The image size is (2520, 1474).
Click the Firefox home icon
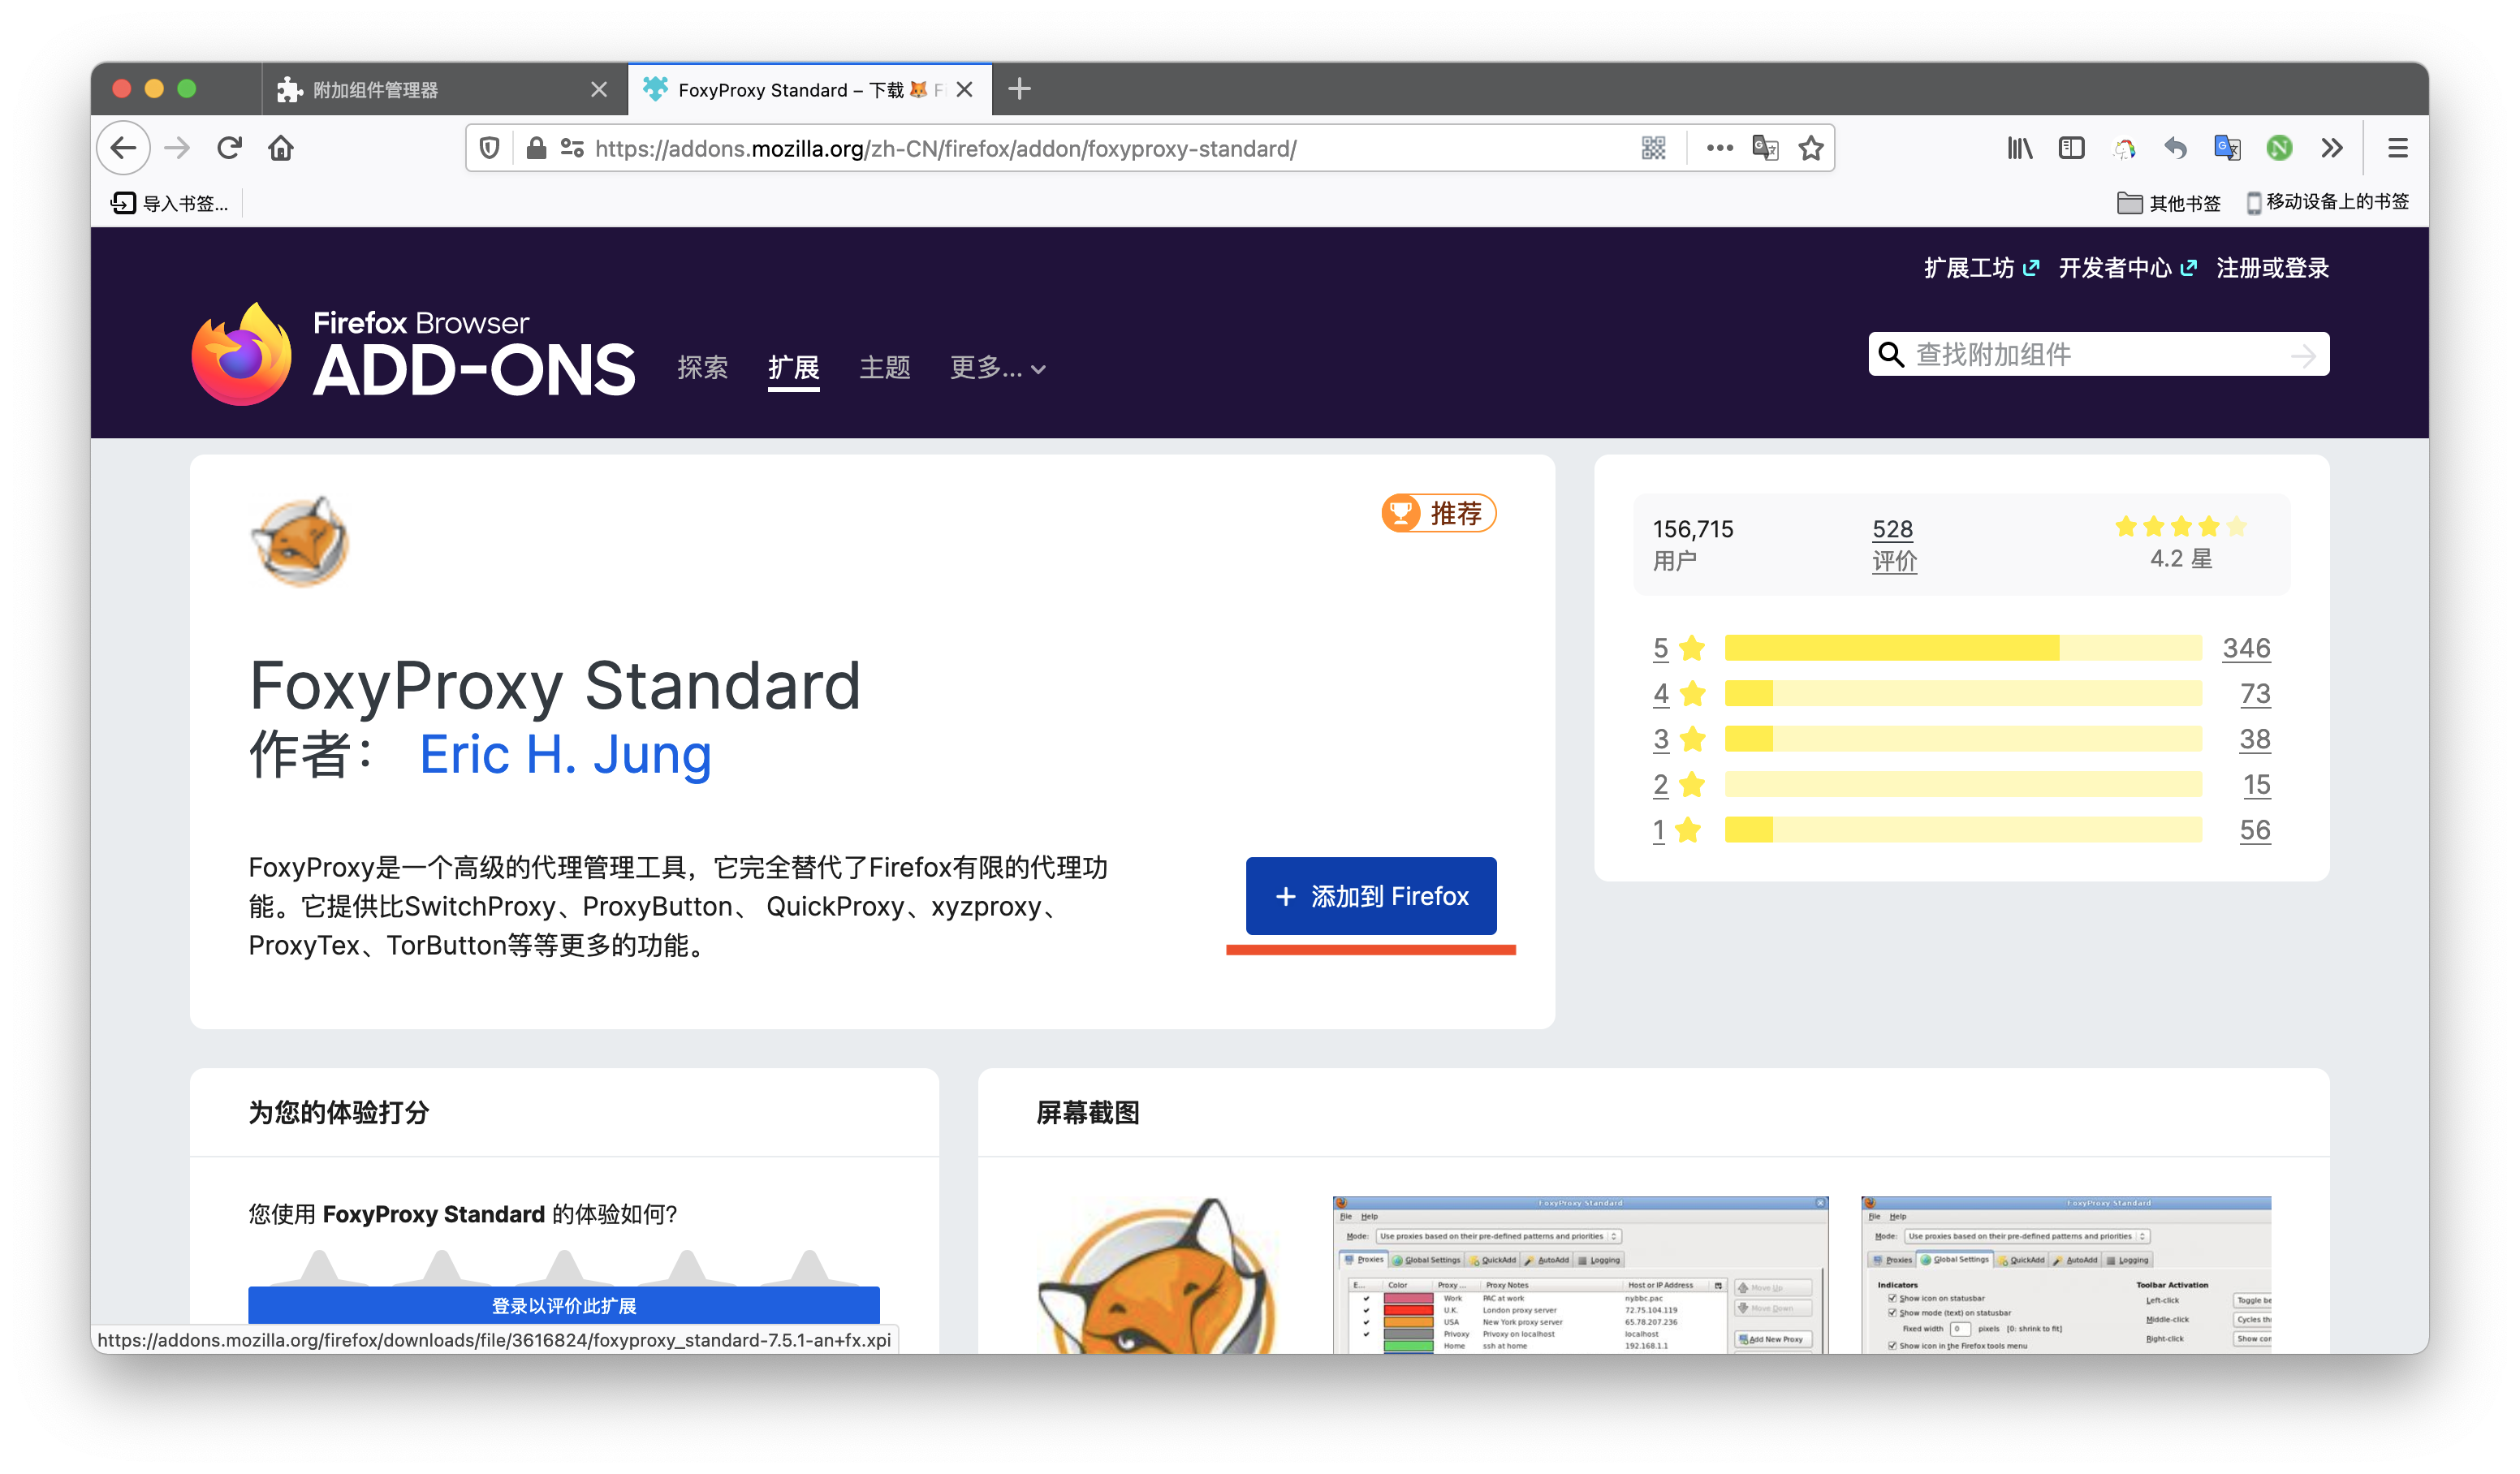(281, 148)
